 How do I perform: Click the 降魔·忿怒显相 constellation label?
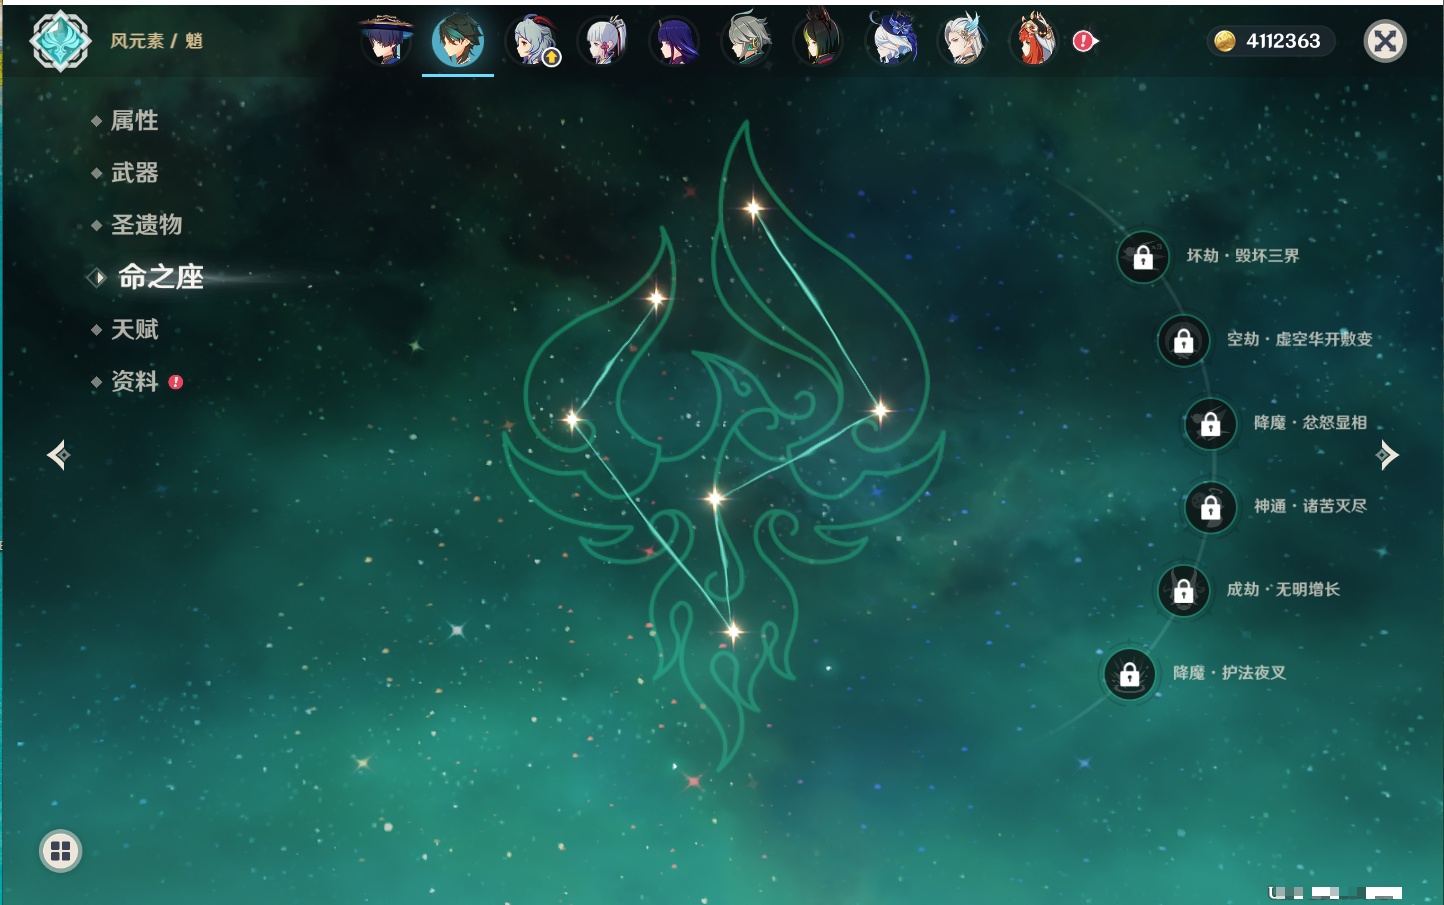[x=1311, y=423]
